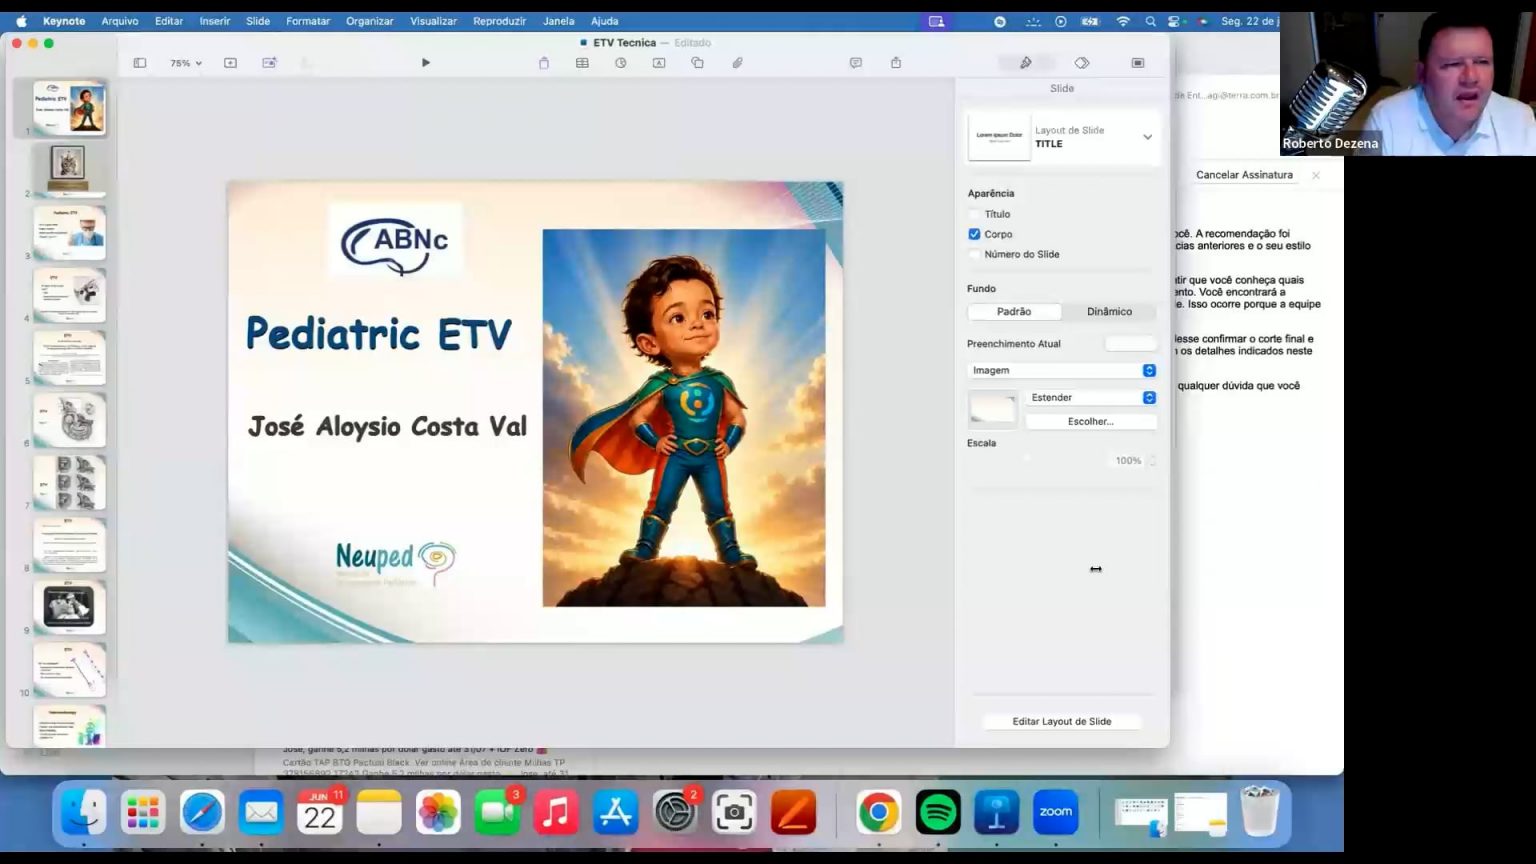This screenshot has width=1536, height=864.
Task: Select the Padrão background option
Action: pyautogui.click(x=1014, y=311)
